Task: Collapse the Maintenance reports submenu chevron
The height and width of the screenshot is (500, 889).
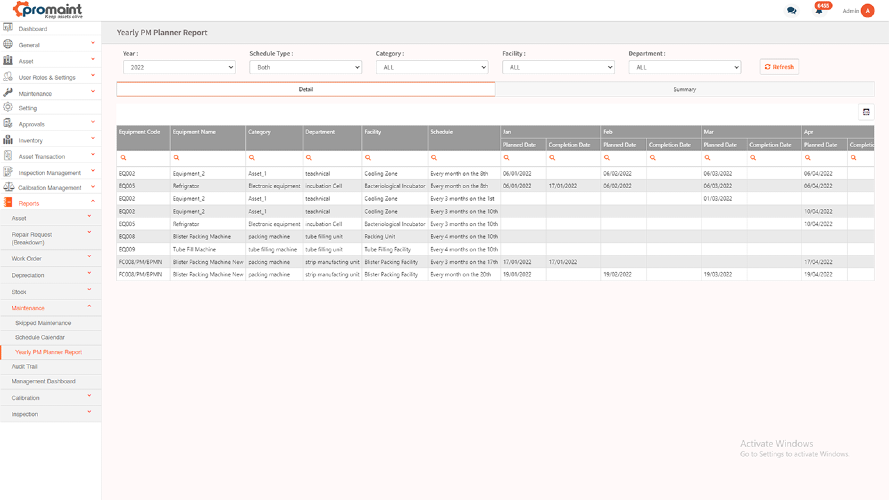Action: [90, 306]
